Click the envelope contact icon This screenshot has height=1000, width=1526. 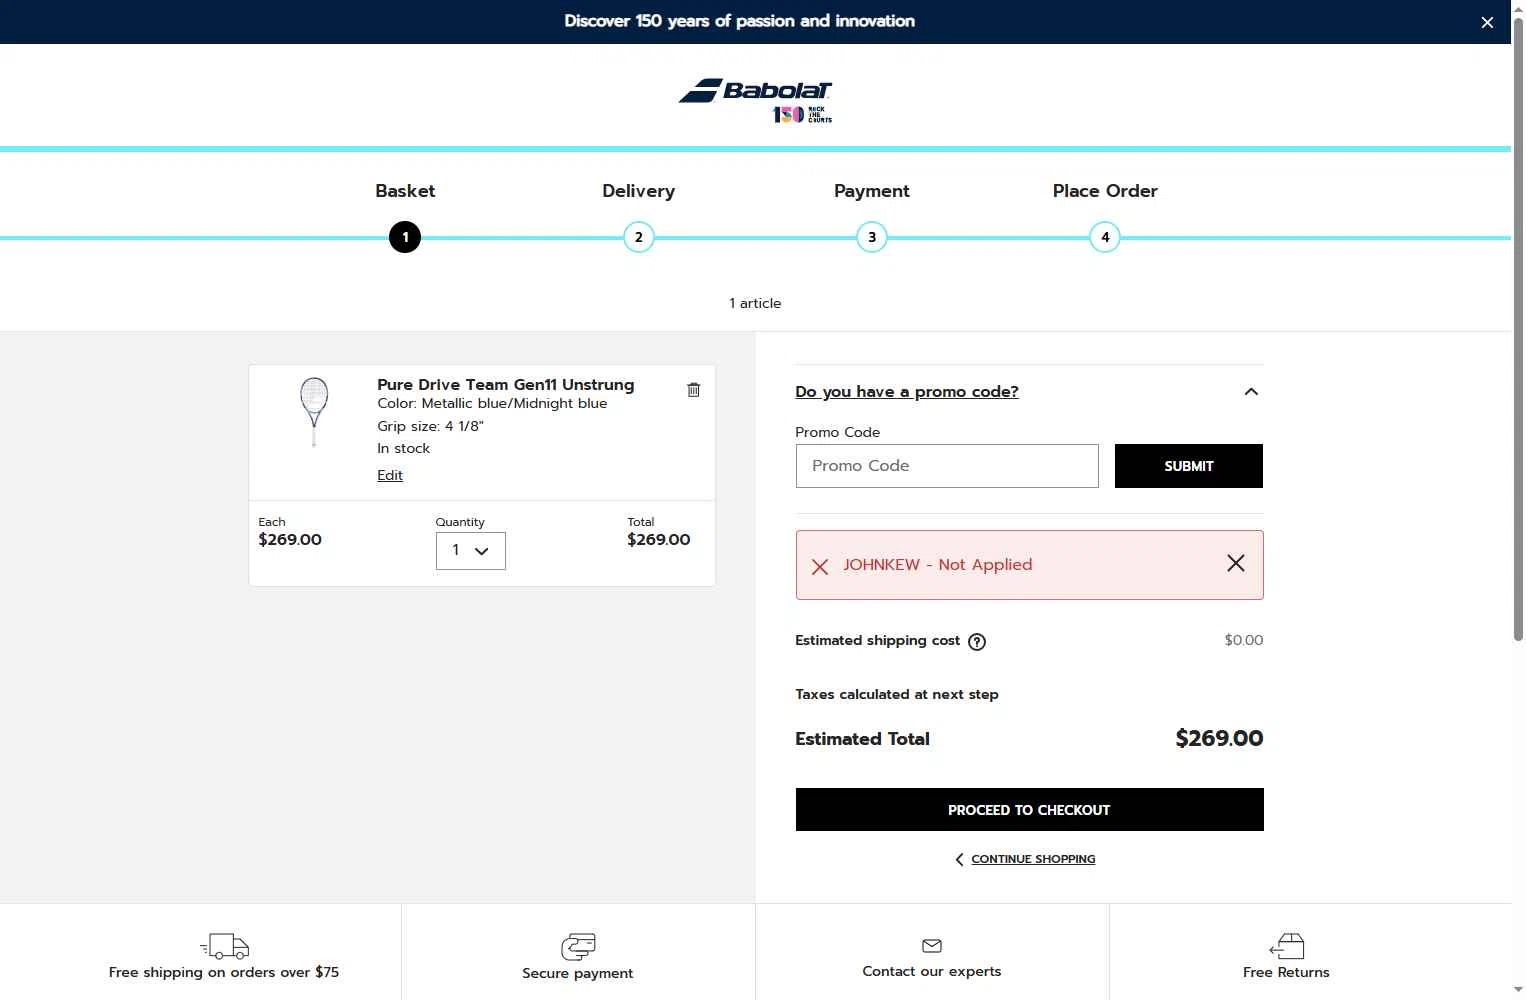tap(932, 945)
